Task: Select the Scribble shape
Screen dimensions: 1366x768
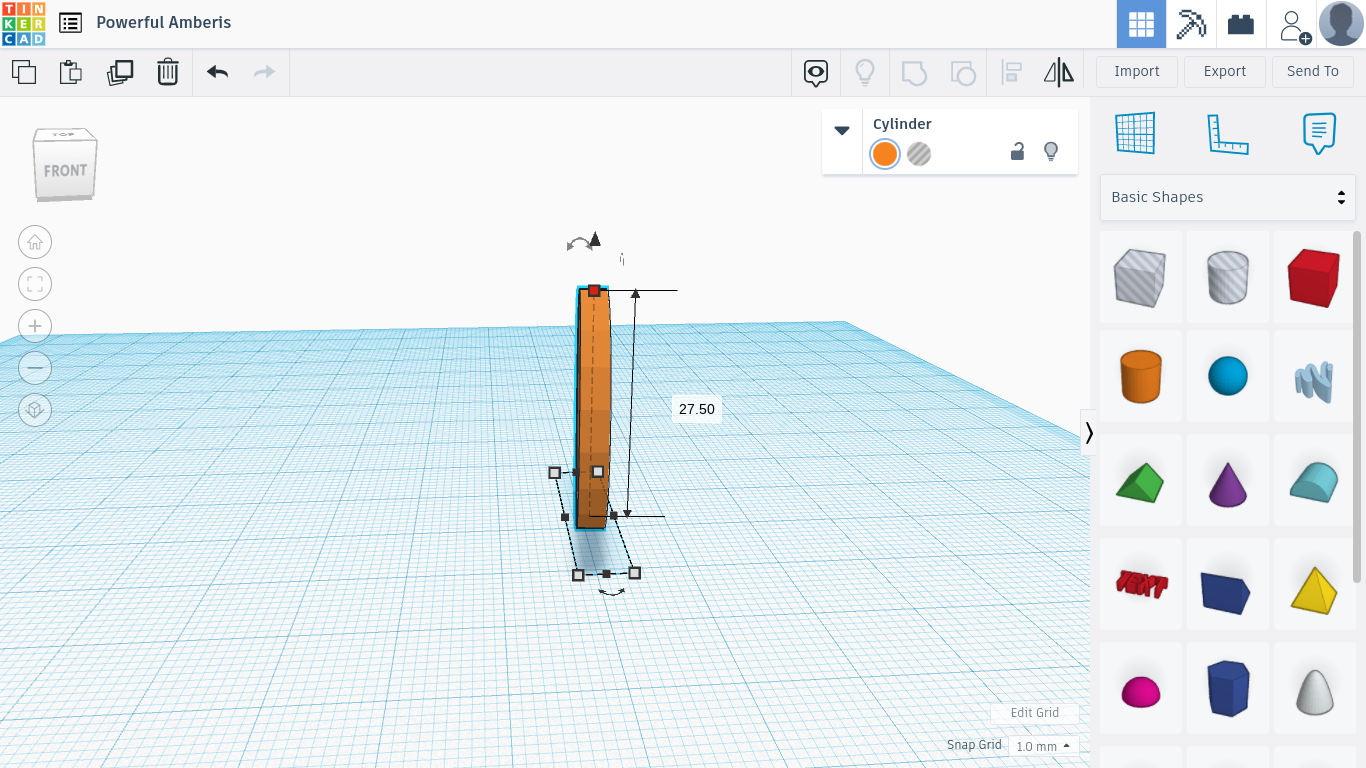Action: tap(1315, 377)
